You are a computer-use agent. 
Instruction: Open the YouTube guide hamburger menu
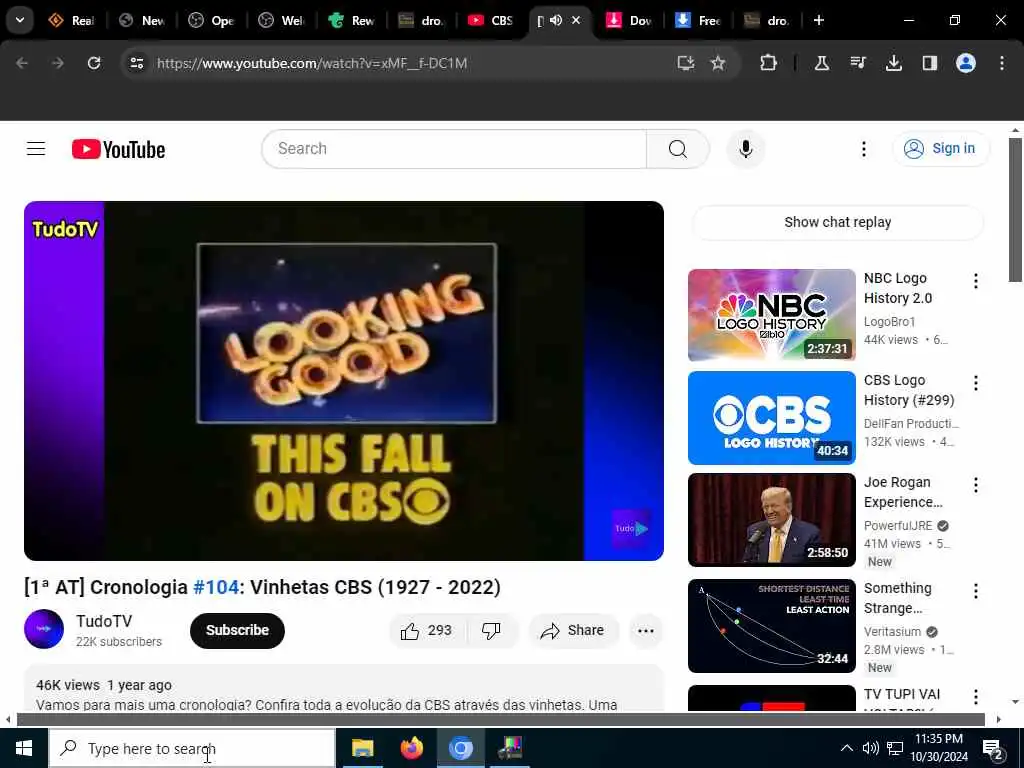pos(36,149)
